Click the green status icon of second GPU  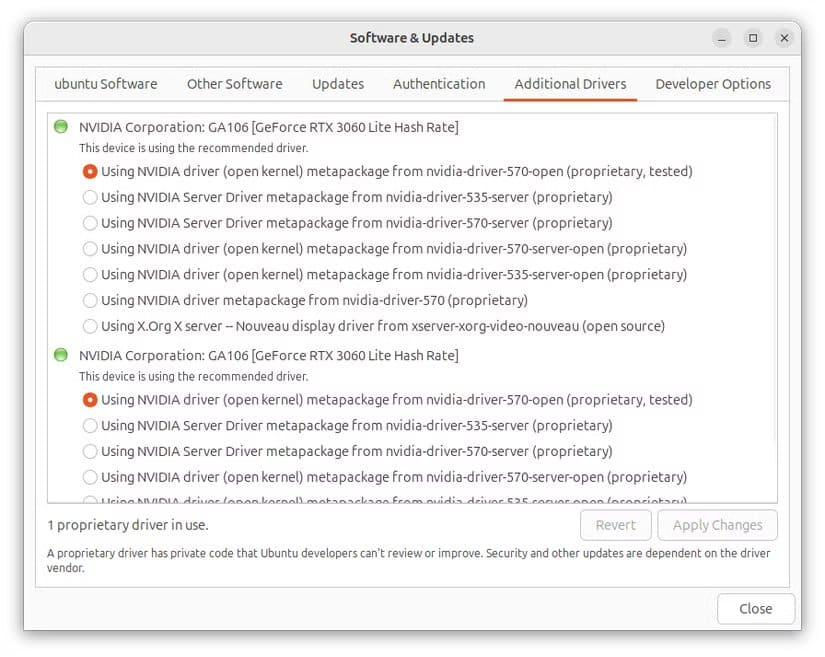(x=61, y=355)
